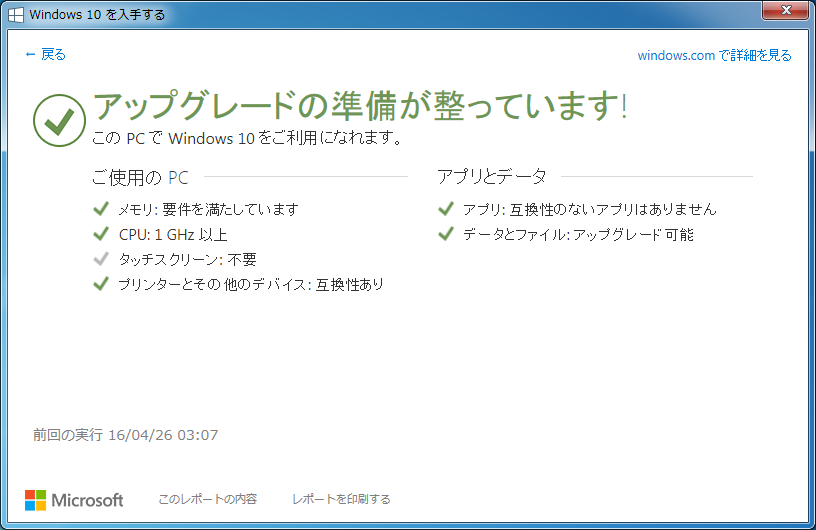Screen dimensions: 816x530
Task: Click the checkmark next to データとファイル
Action: pyautogui.click(x=446, y=234)
